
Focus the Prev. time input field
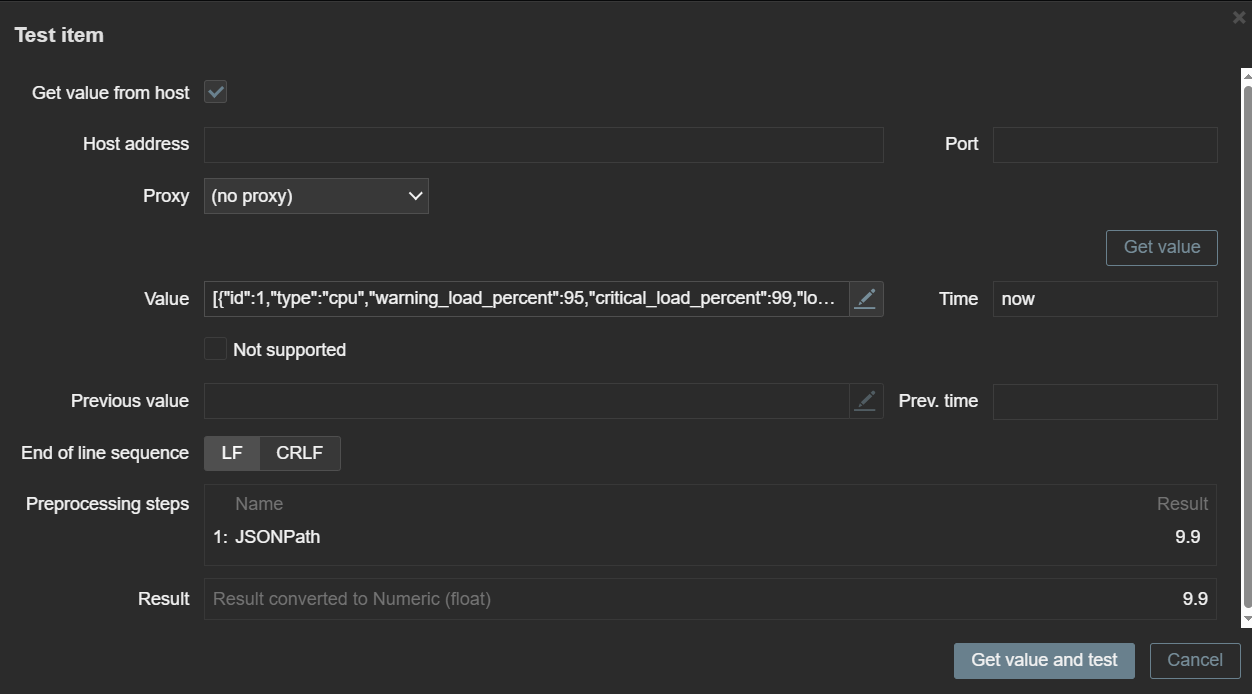[x=1104, y=401]
